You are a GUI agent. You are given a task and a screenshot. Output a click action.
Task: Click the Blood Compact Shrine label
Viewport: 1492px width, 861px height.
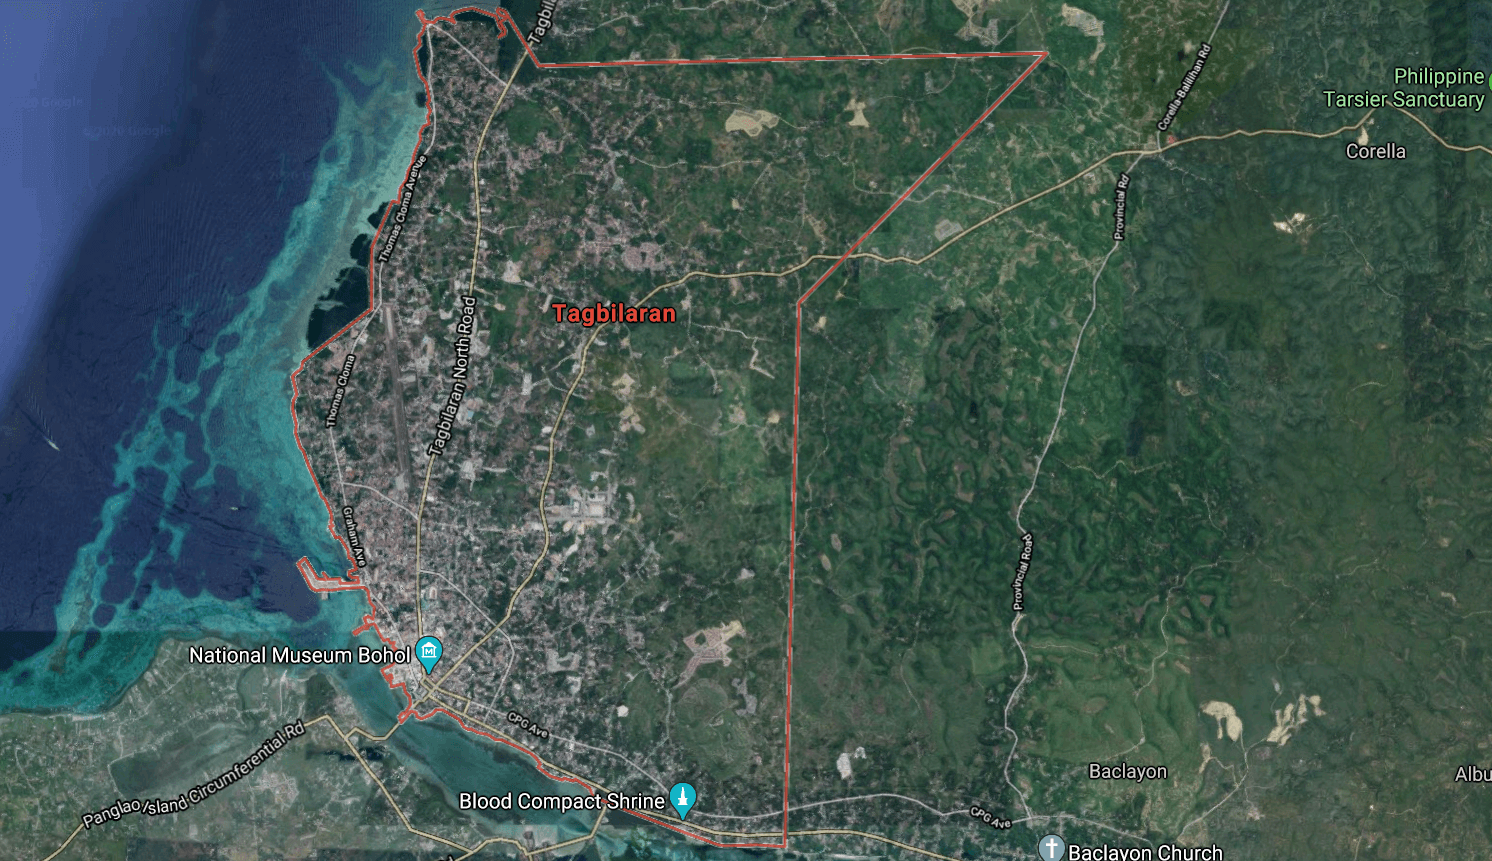(x=562, y=801)
